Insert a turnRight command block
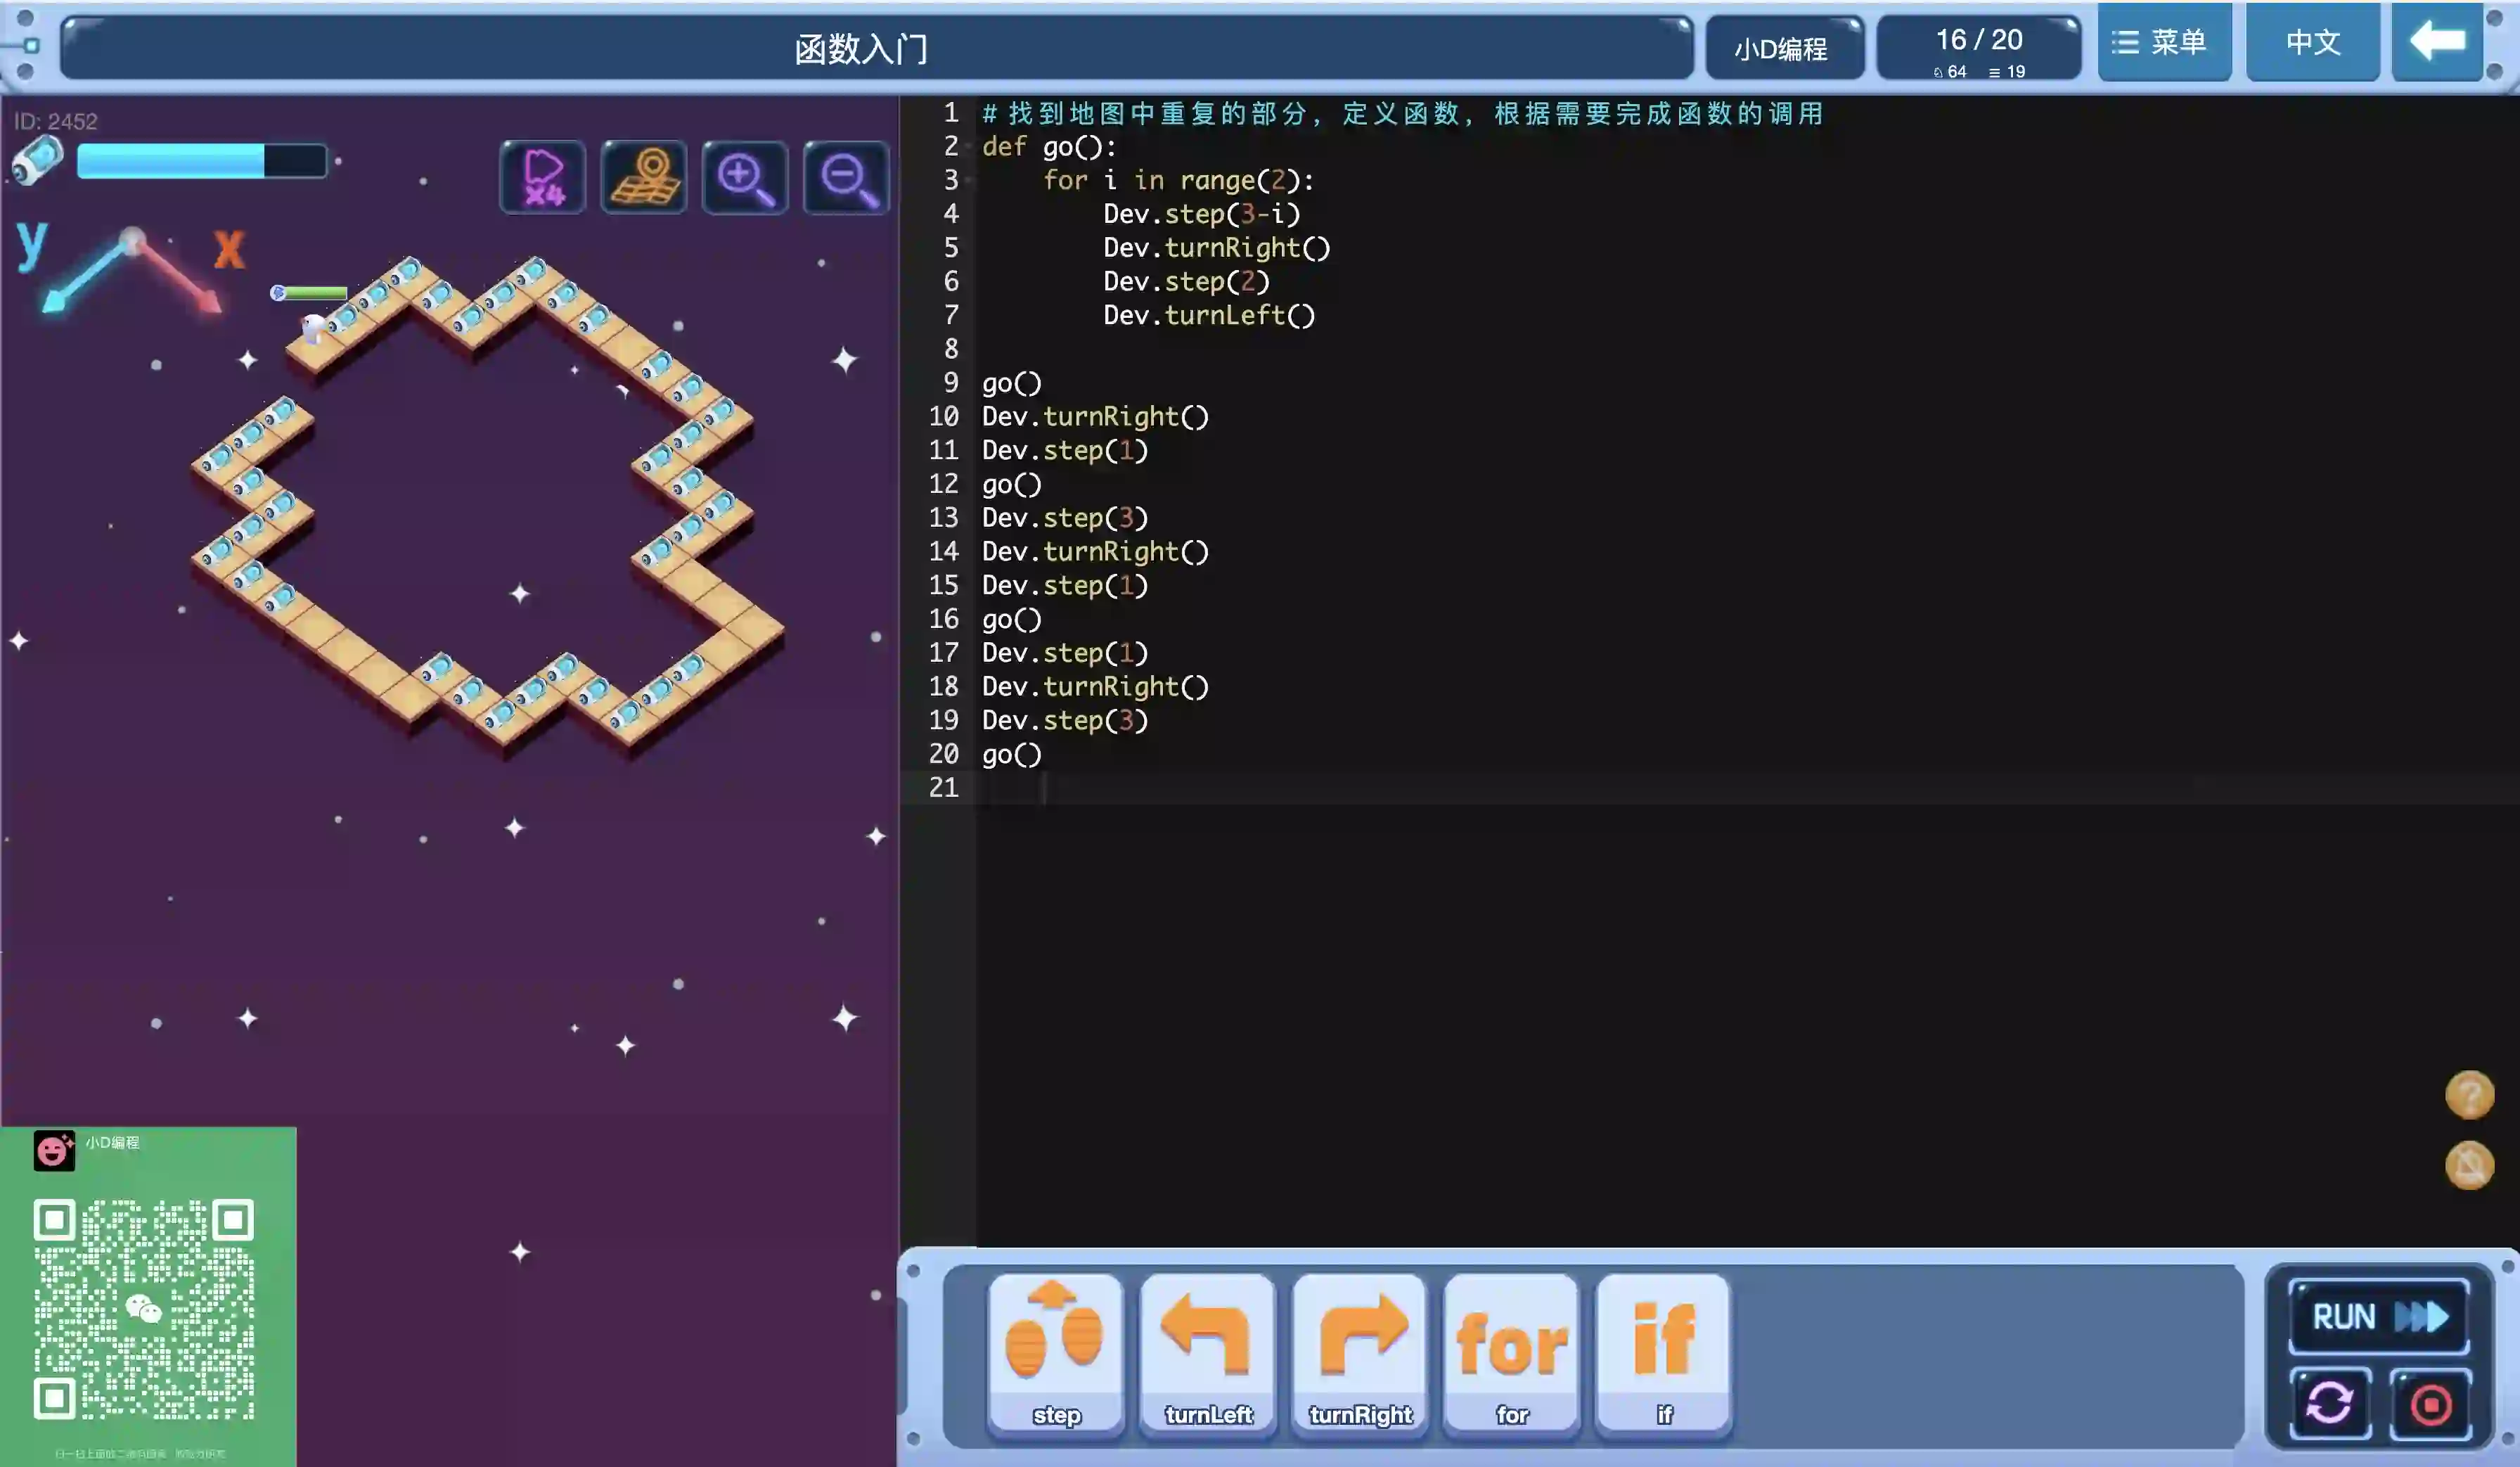Viewport: 2520px width, 1467px height. 1360,1353
